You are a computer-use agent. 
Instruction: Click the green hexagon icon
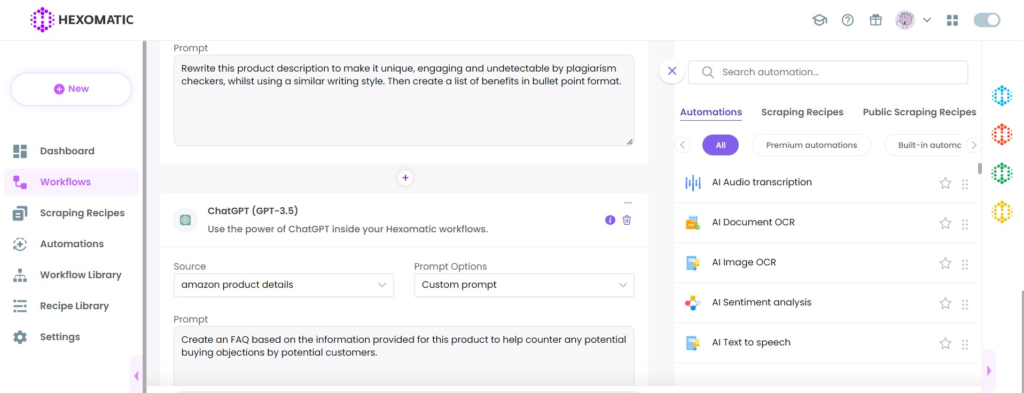pos(1001,173)
